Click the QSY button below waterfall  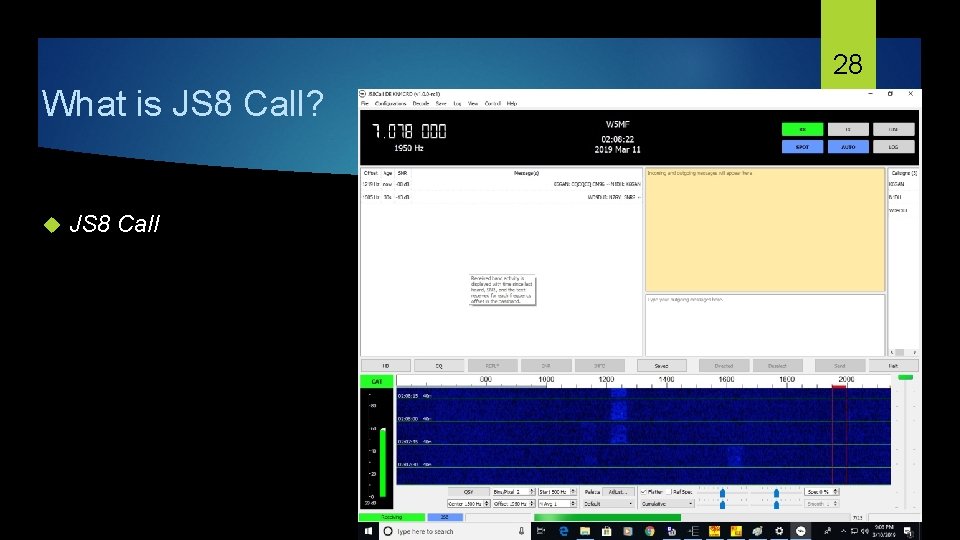coord(468,492)
